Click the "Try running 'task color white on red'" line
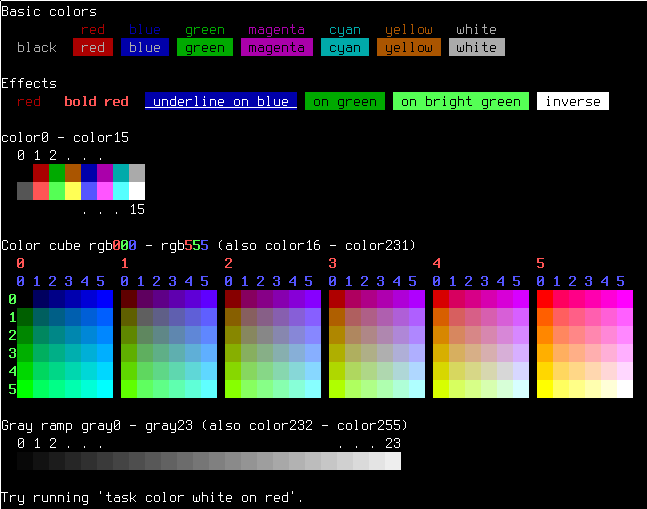 pyautogui.click(x=152, y=497)
